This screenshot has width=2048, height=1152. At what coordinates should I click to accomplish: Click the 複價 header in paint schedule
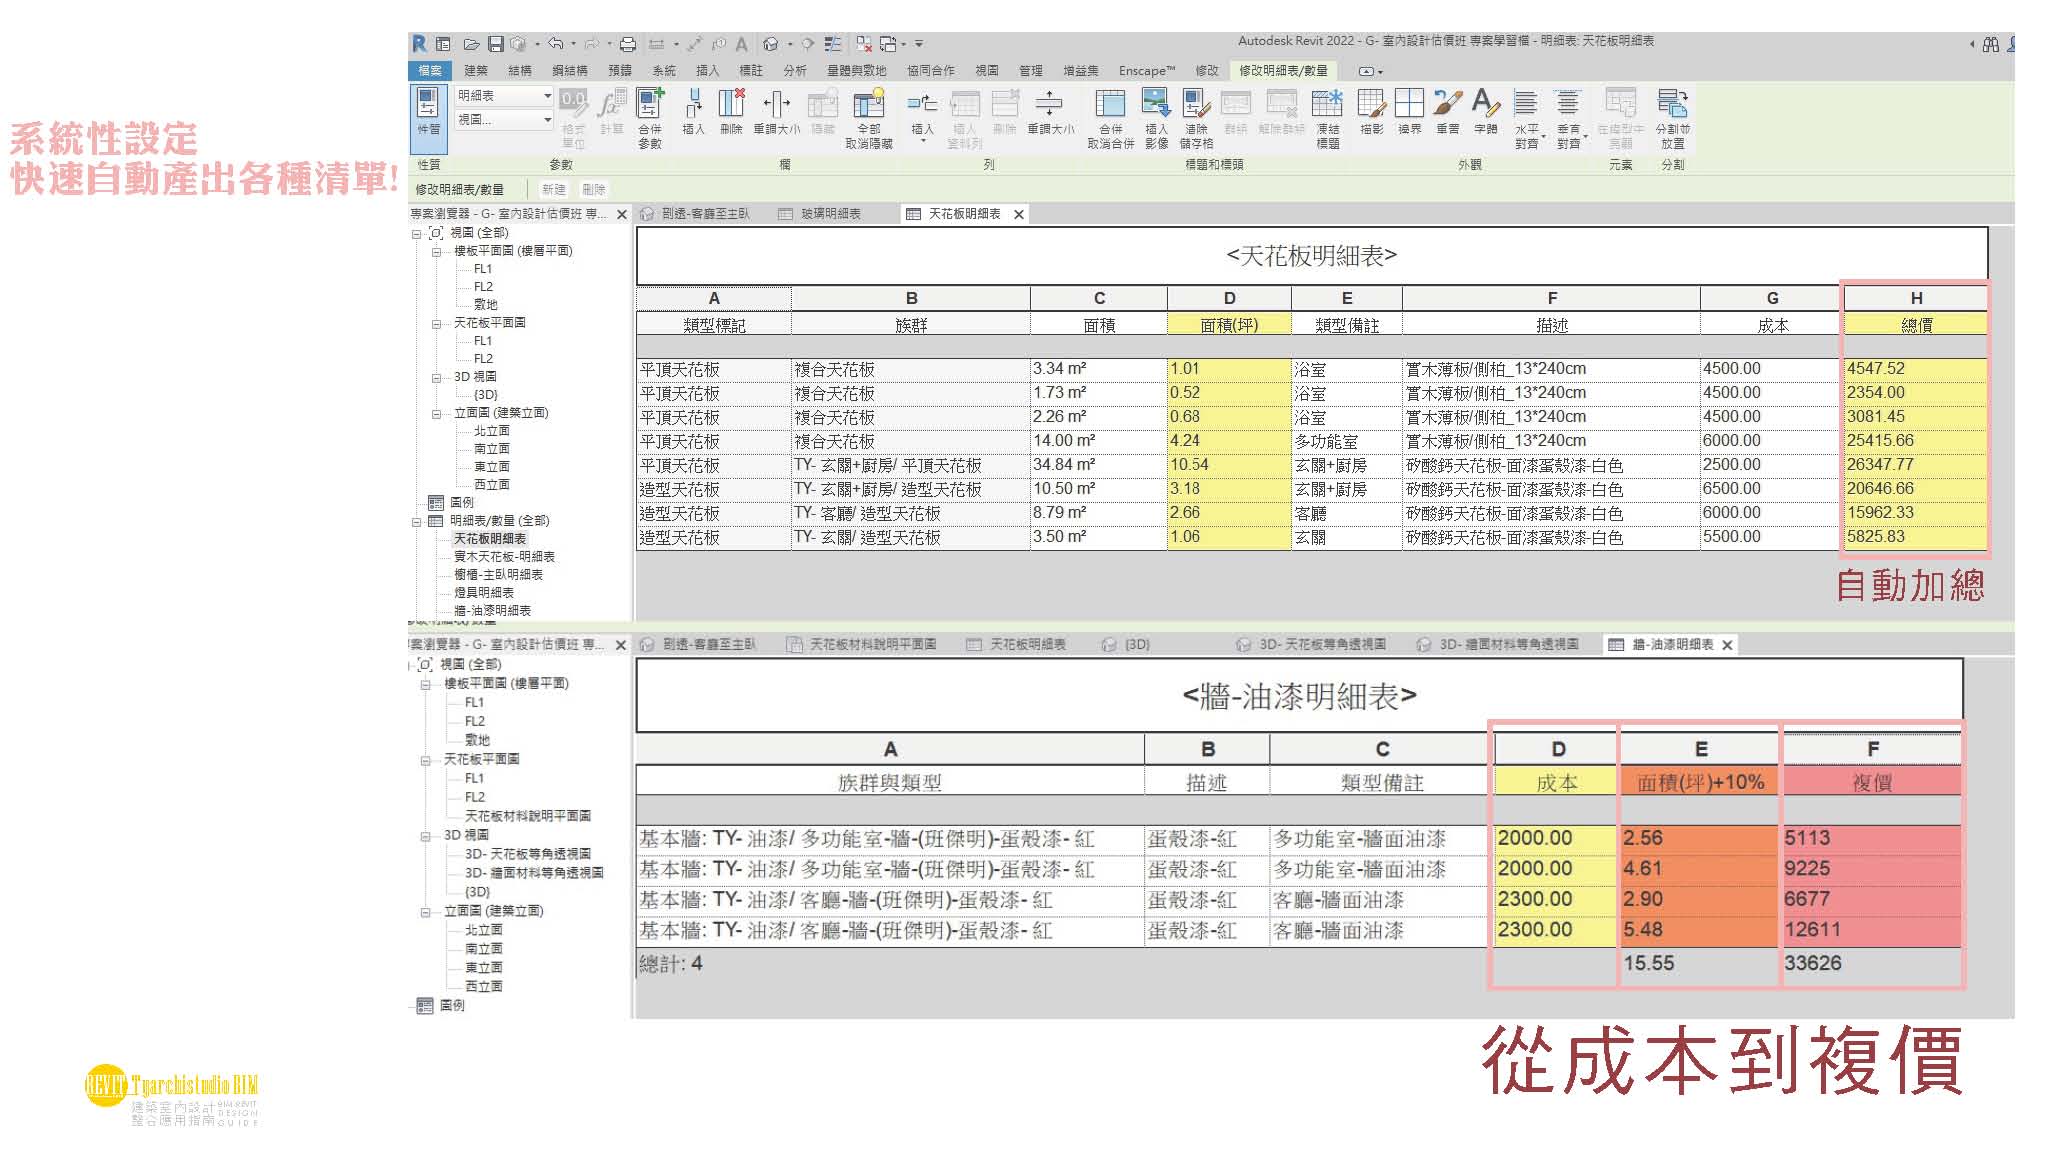pyautogui.click(x=1871, y=782)
